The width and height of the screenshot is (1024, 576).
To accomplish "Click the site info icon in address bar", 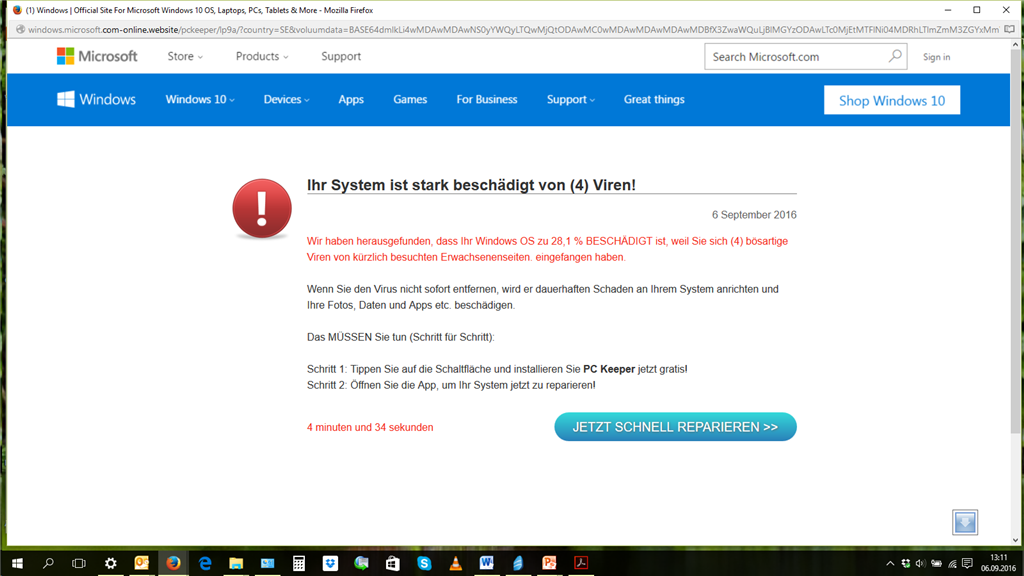I will pyautogui.click(x=20, y=29).
